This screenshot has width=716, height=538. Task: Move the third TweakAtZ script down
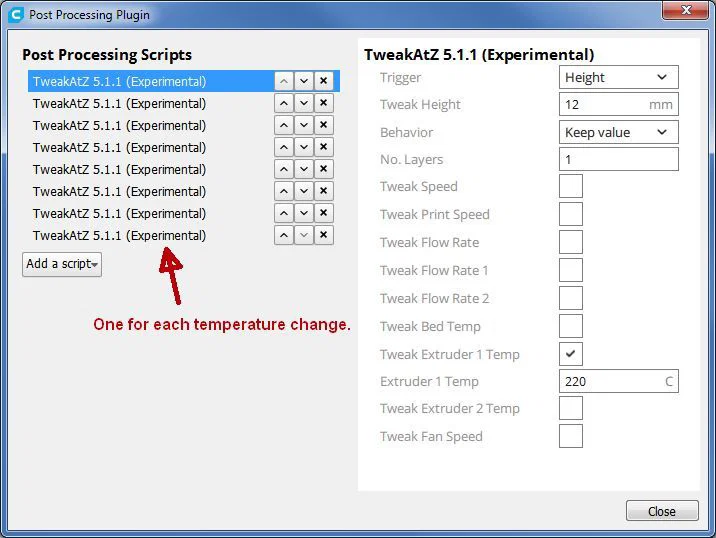[x=304, y=125]
